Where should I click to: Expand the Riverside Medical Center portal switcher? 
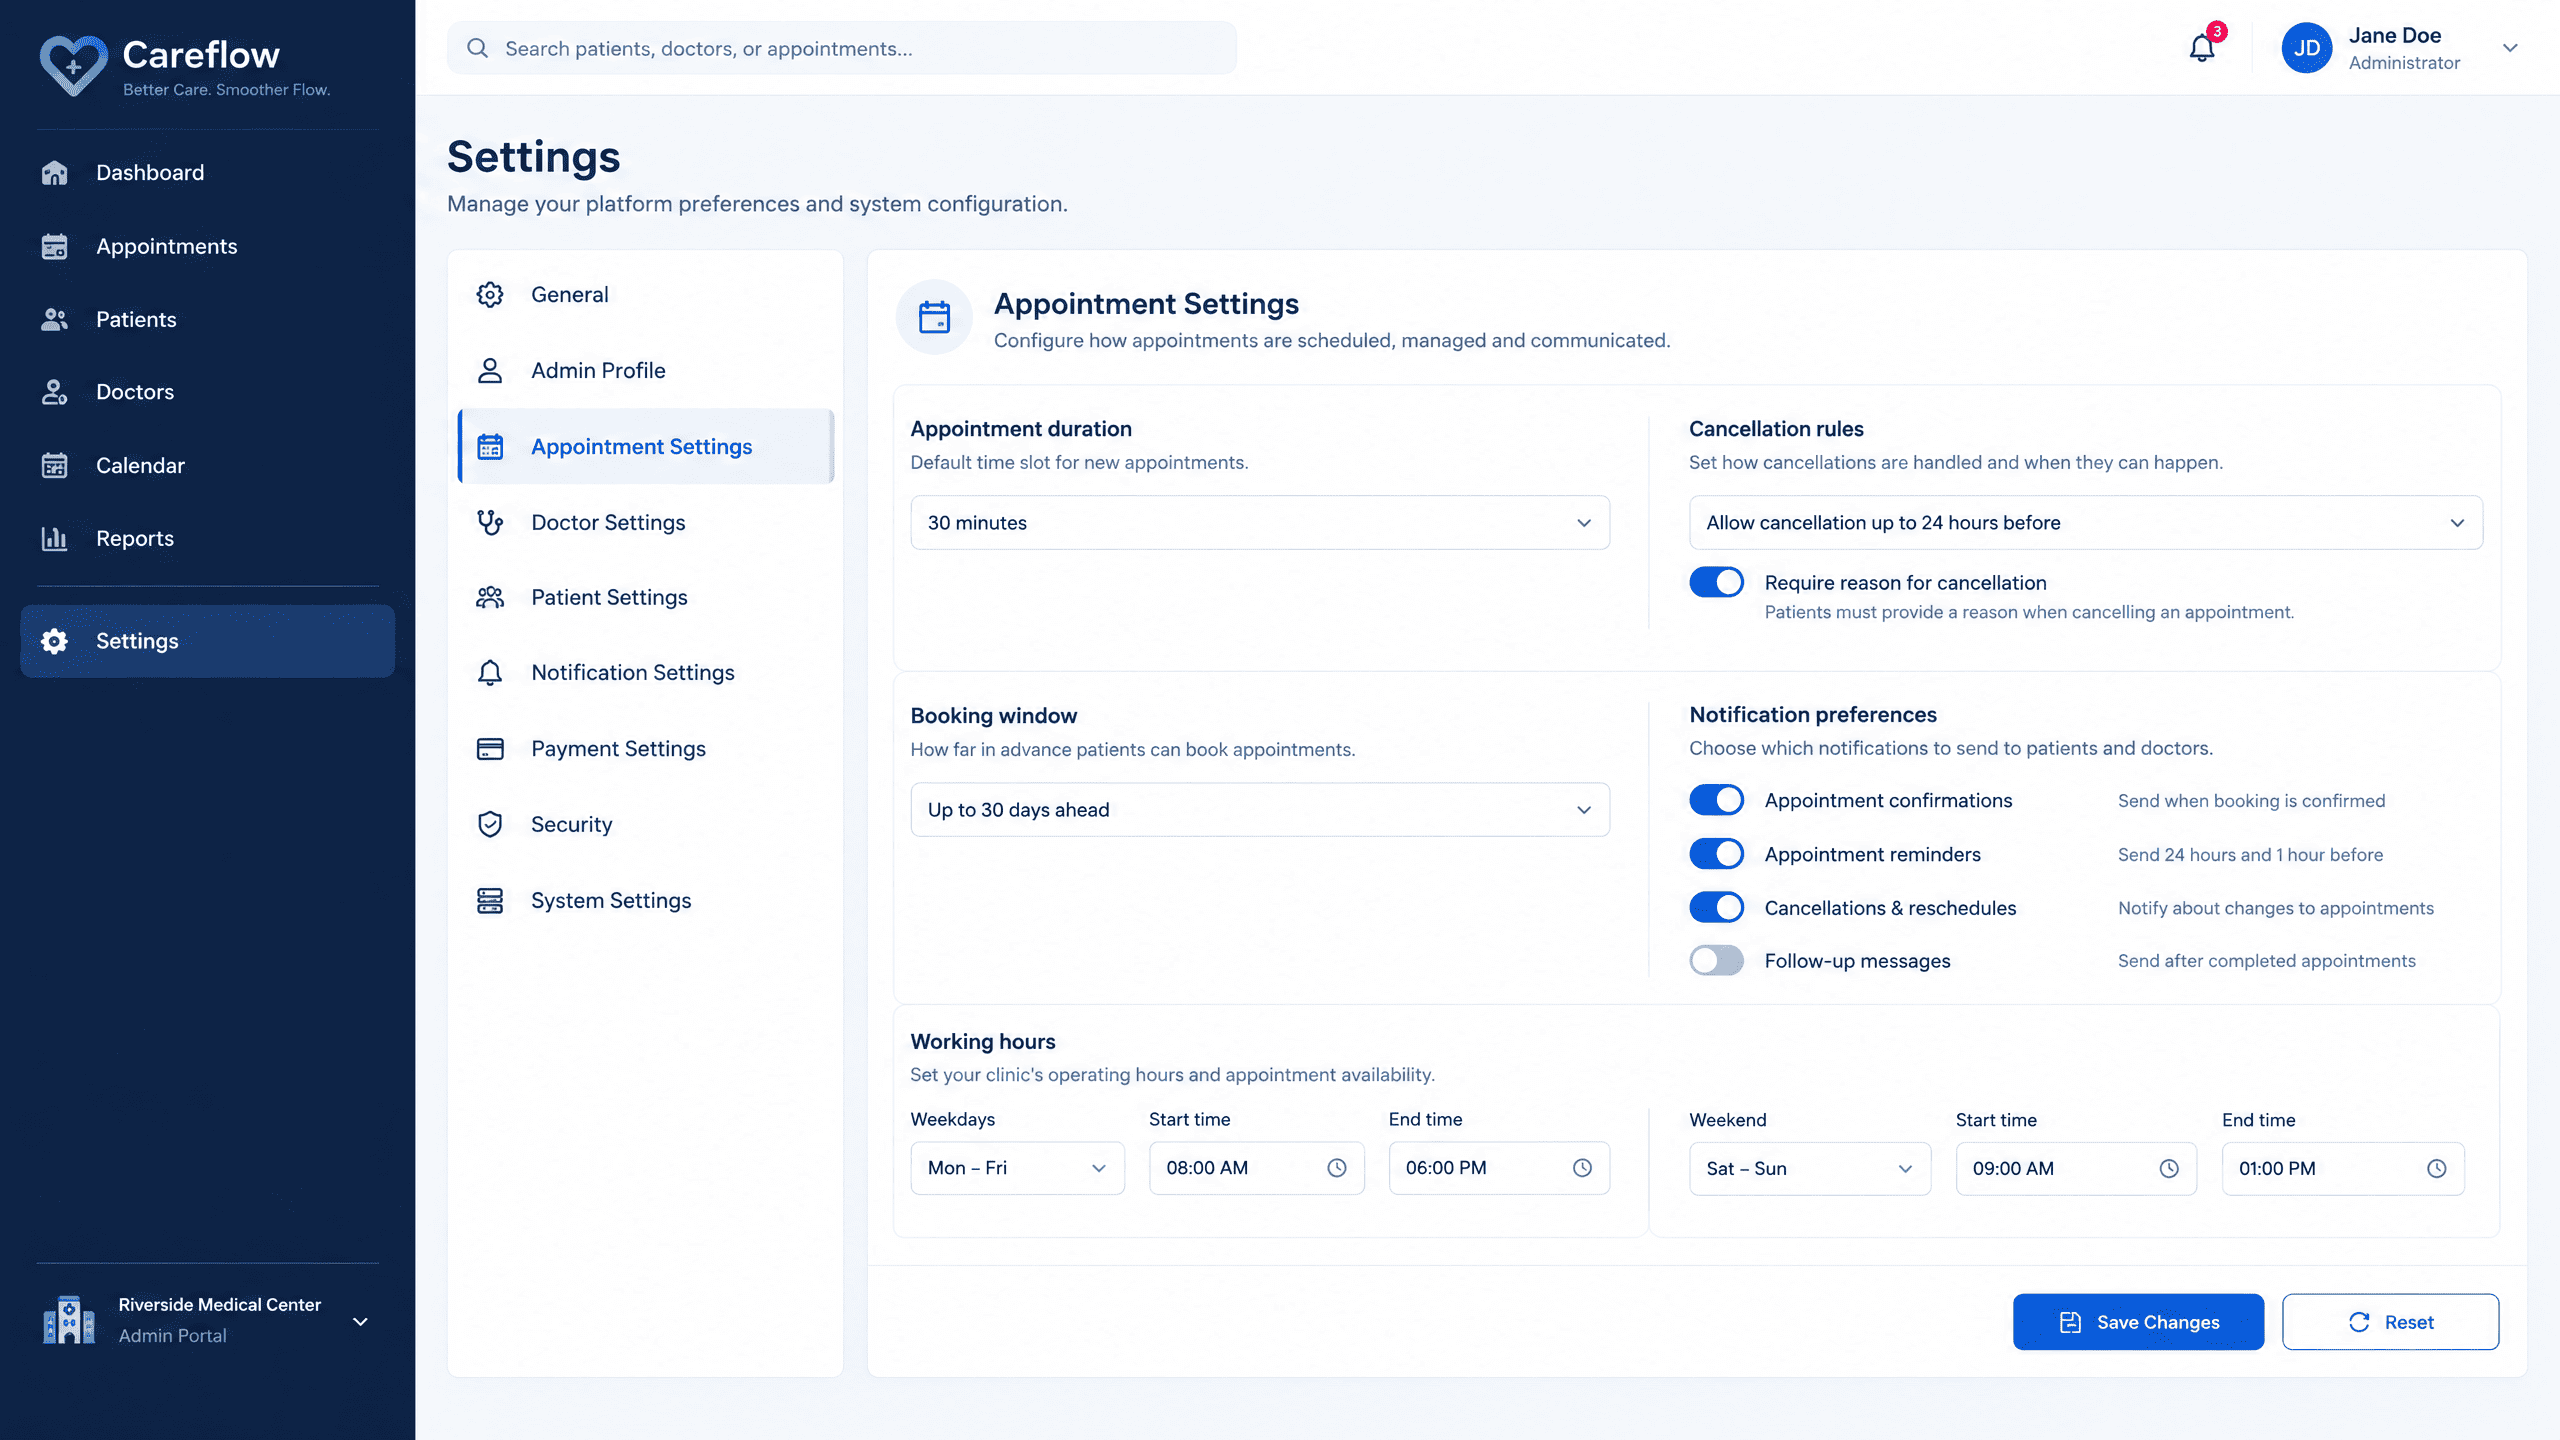pyautogui.click(x=361, y=1321)
